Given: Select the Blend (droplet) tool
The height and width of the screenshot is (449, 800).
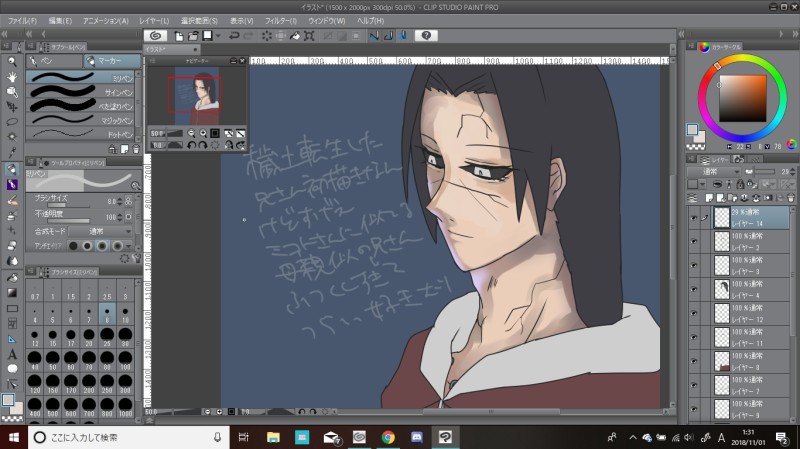Looking at the screenshot, I should [12, 261].
